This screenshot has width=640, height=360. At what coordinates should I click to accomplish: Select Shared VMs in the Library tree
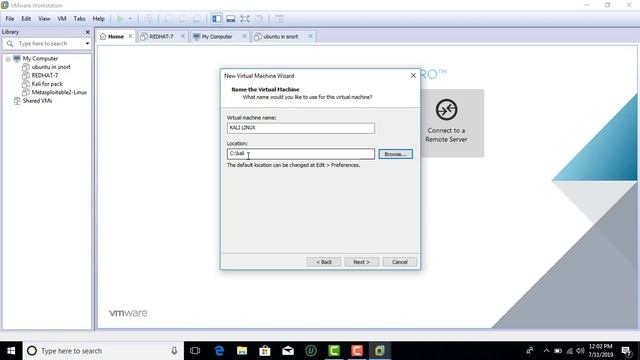click(37, 101)
